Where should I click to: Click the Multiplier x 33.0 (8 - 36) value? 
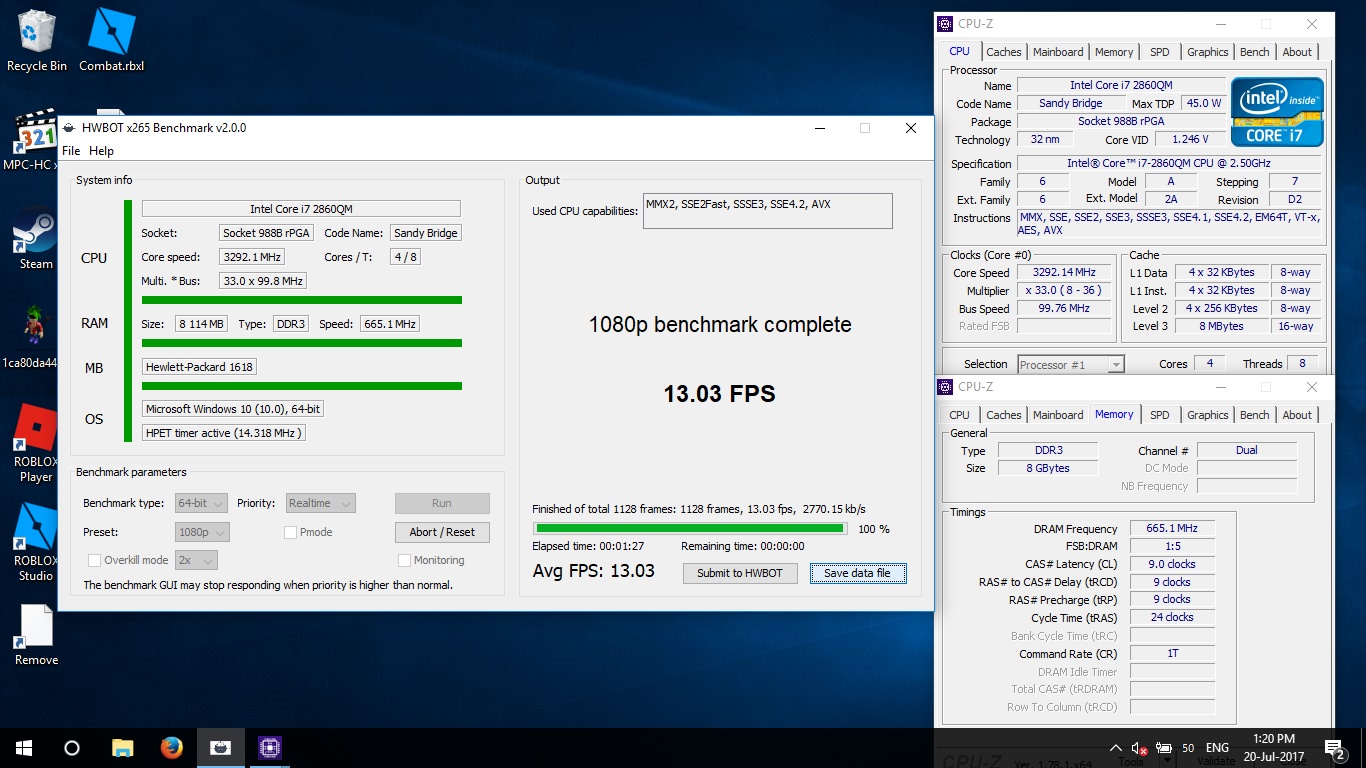[1065, 290]
